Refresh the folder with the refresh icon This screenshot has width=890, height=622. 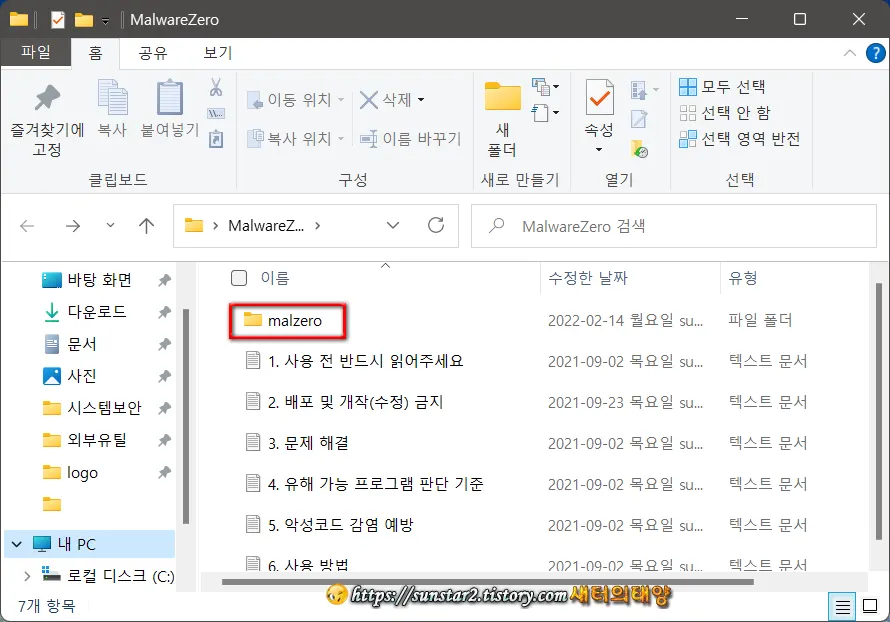[435, 226]
